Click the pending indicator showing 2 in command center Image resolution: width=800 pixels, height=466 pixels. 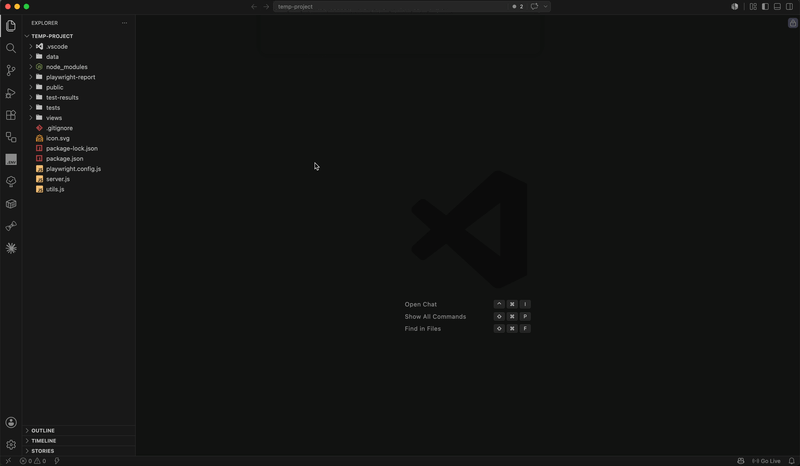coord(518,7)
